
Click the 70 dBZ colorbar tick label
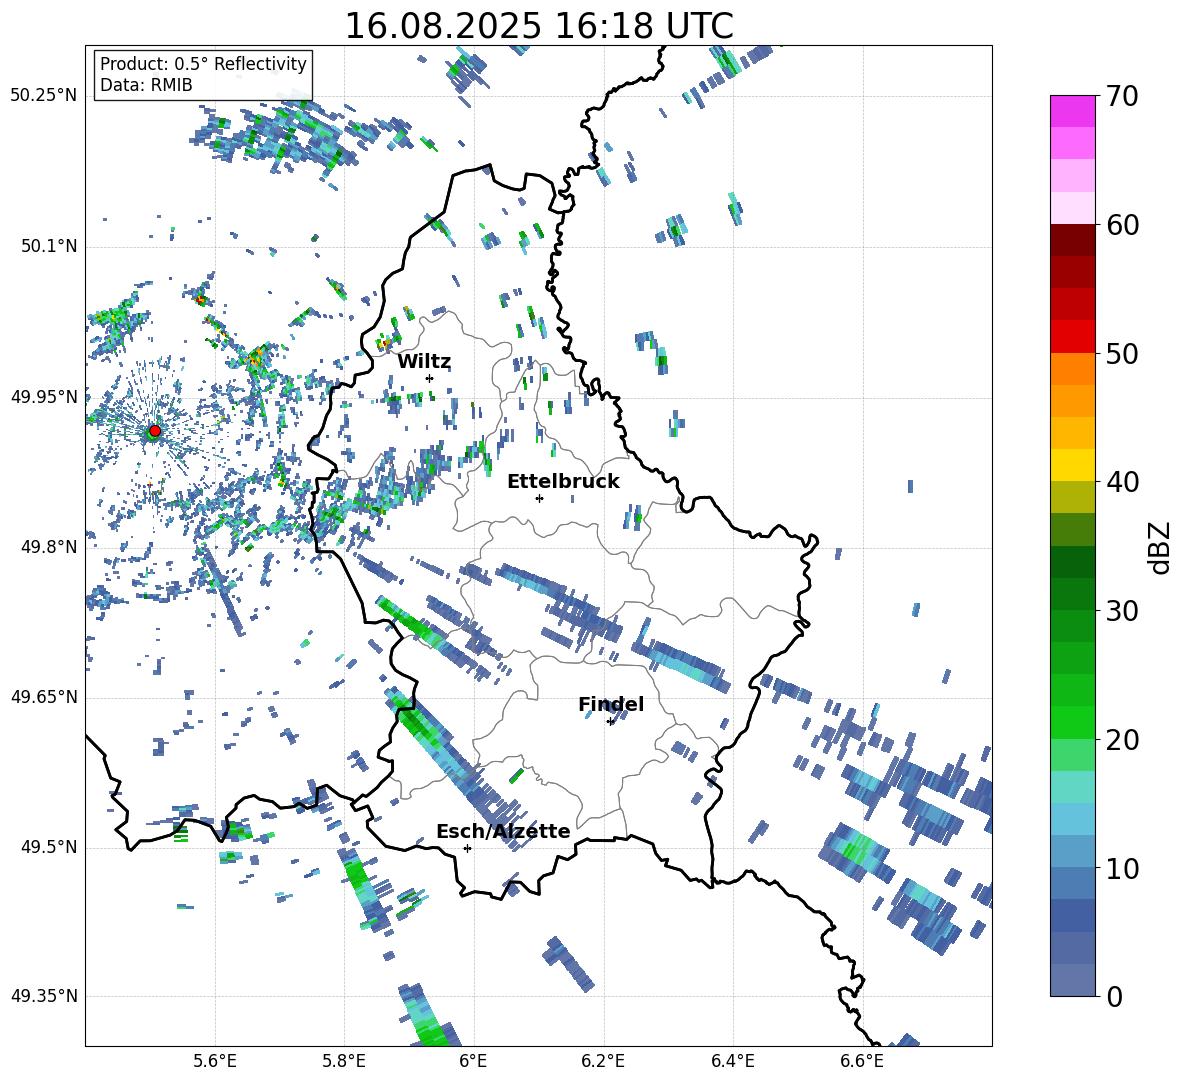(1122, 97)
